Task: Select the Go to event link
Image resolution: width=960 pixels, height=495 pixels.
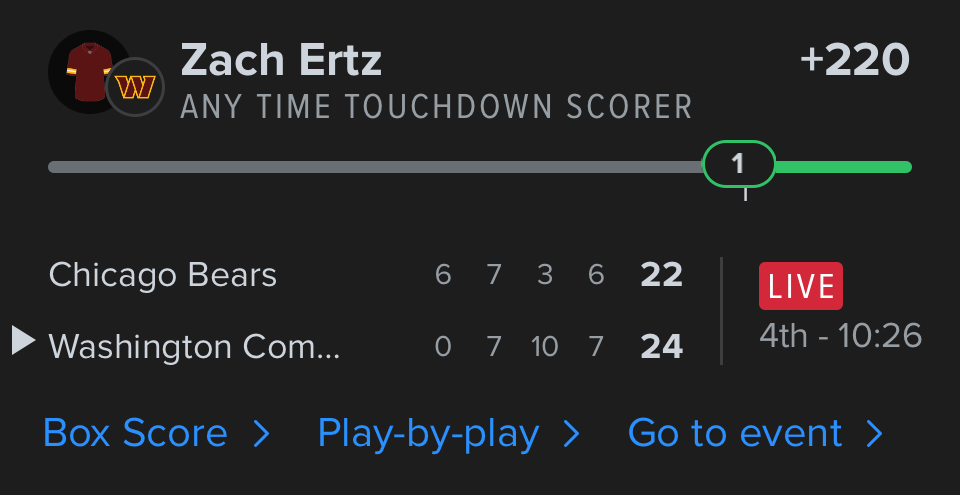Action: click(735, 433)
